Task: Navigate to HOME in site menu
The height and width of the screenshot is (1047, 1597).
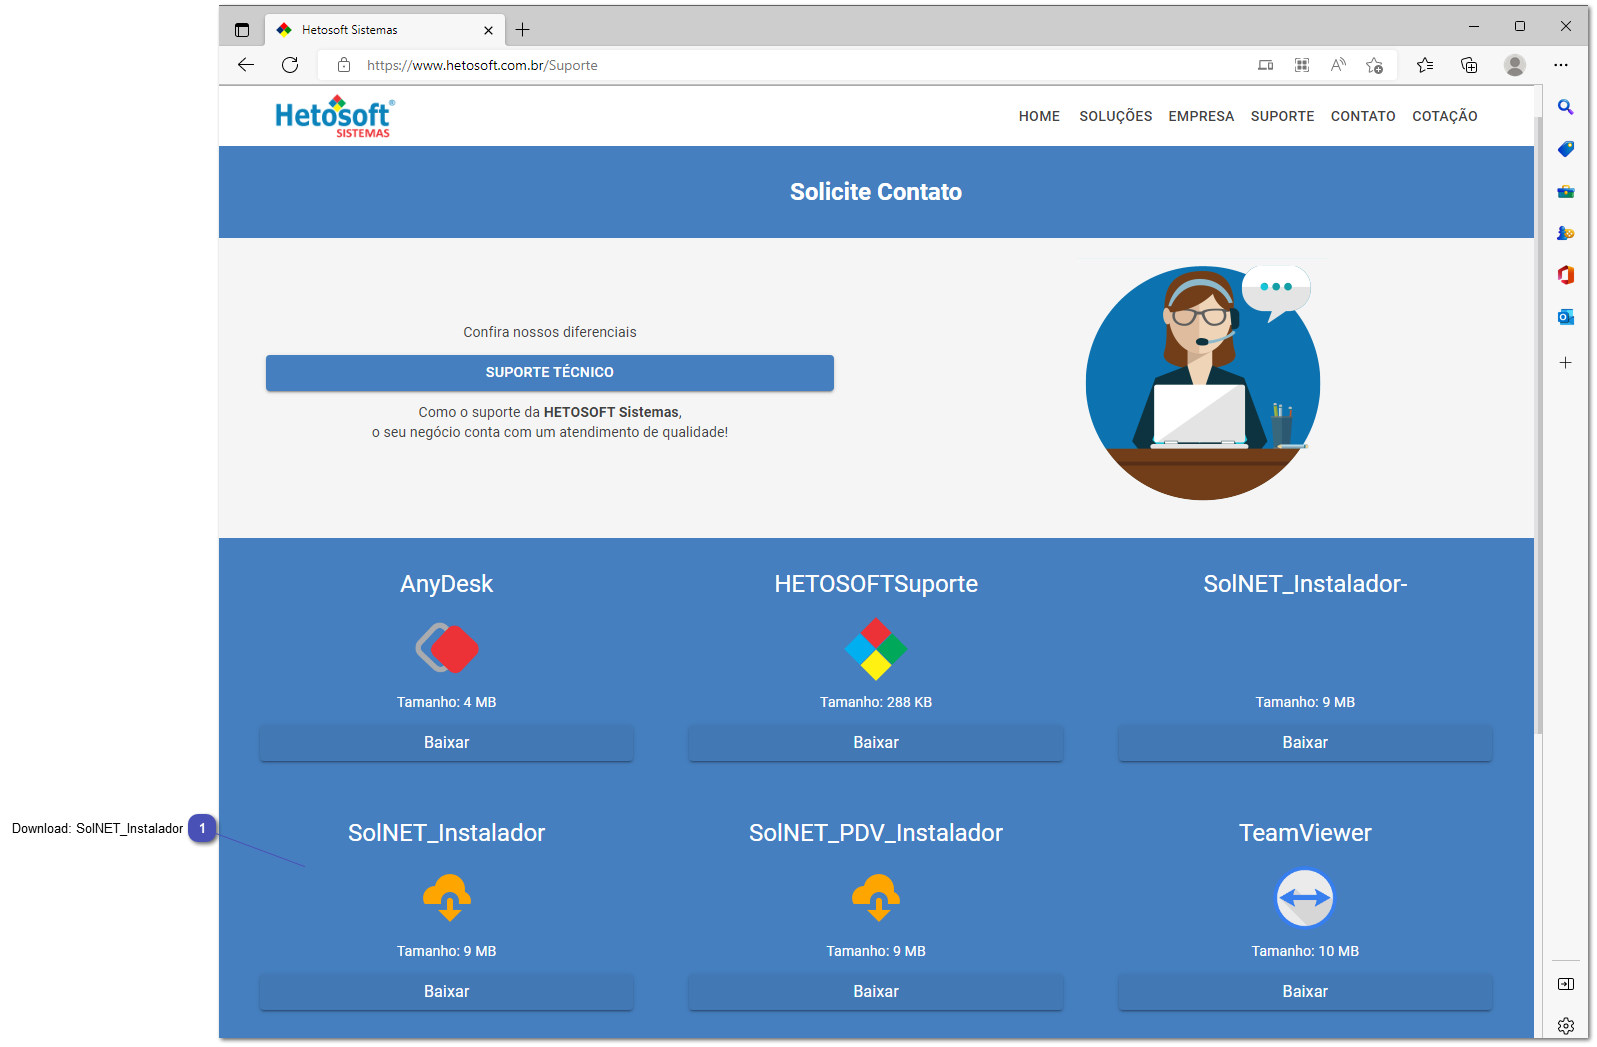Action: pos(1039,116)
